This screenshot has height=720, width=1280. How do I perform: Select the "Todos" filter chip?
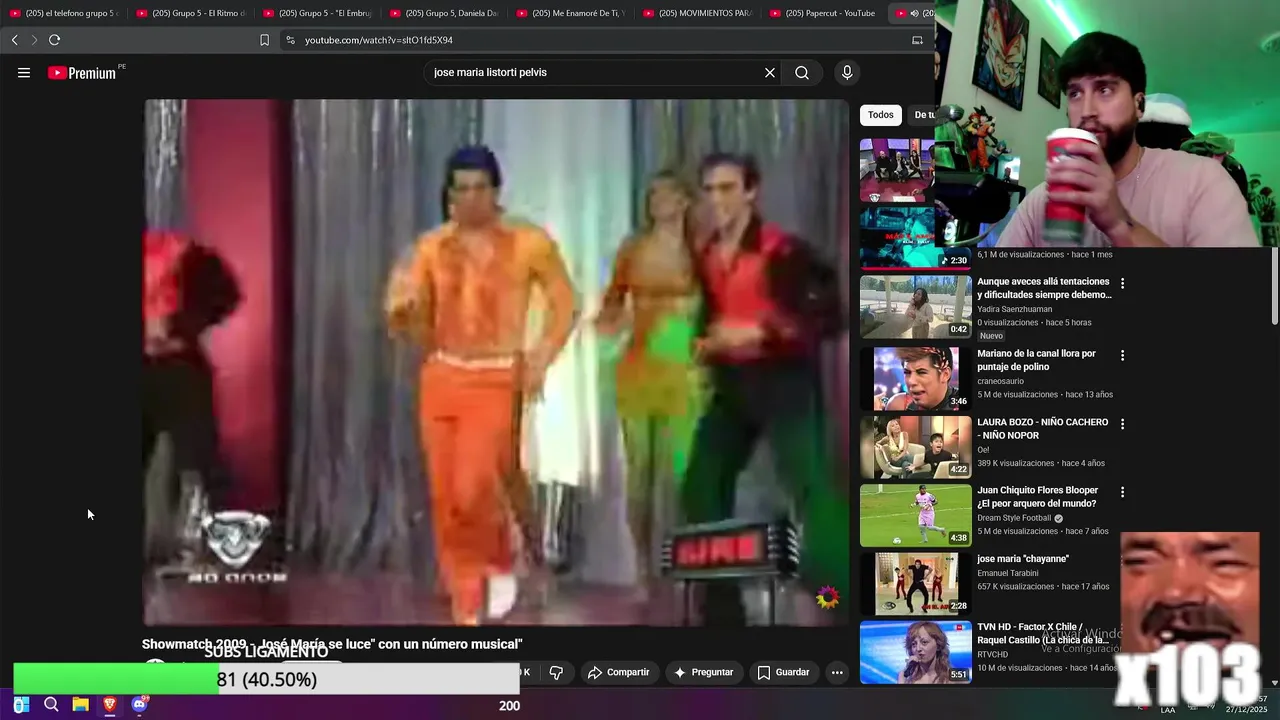(880, 115)
